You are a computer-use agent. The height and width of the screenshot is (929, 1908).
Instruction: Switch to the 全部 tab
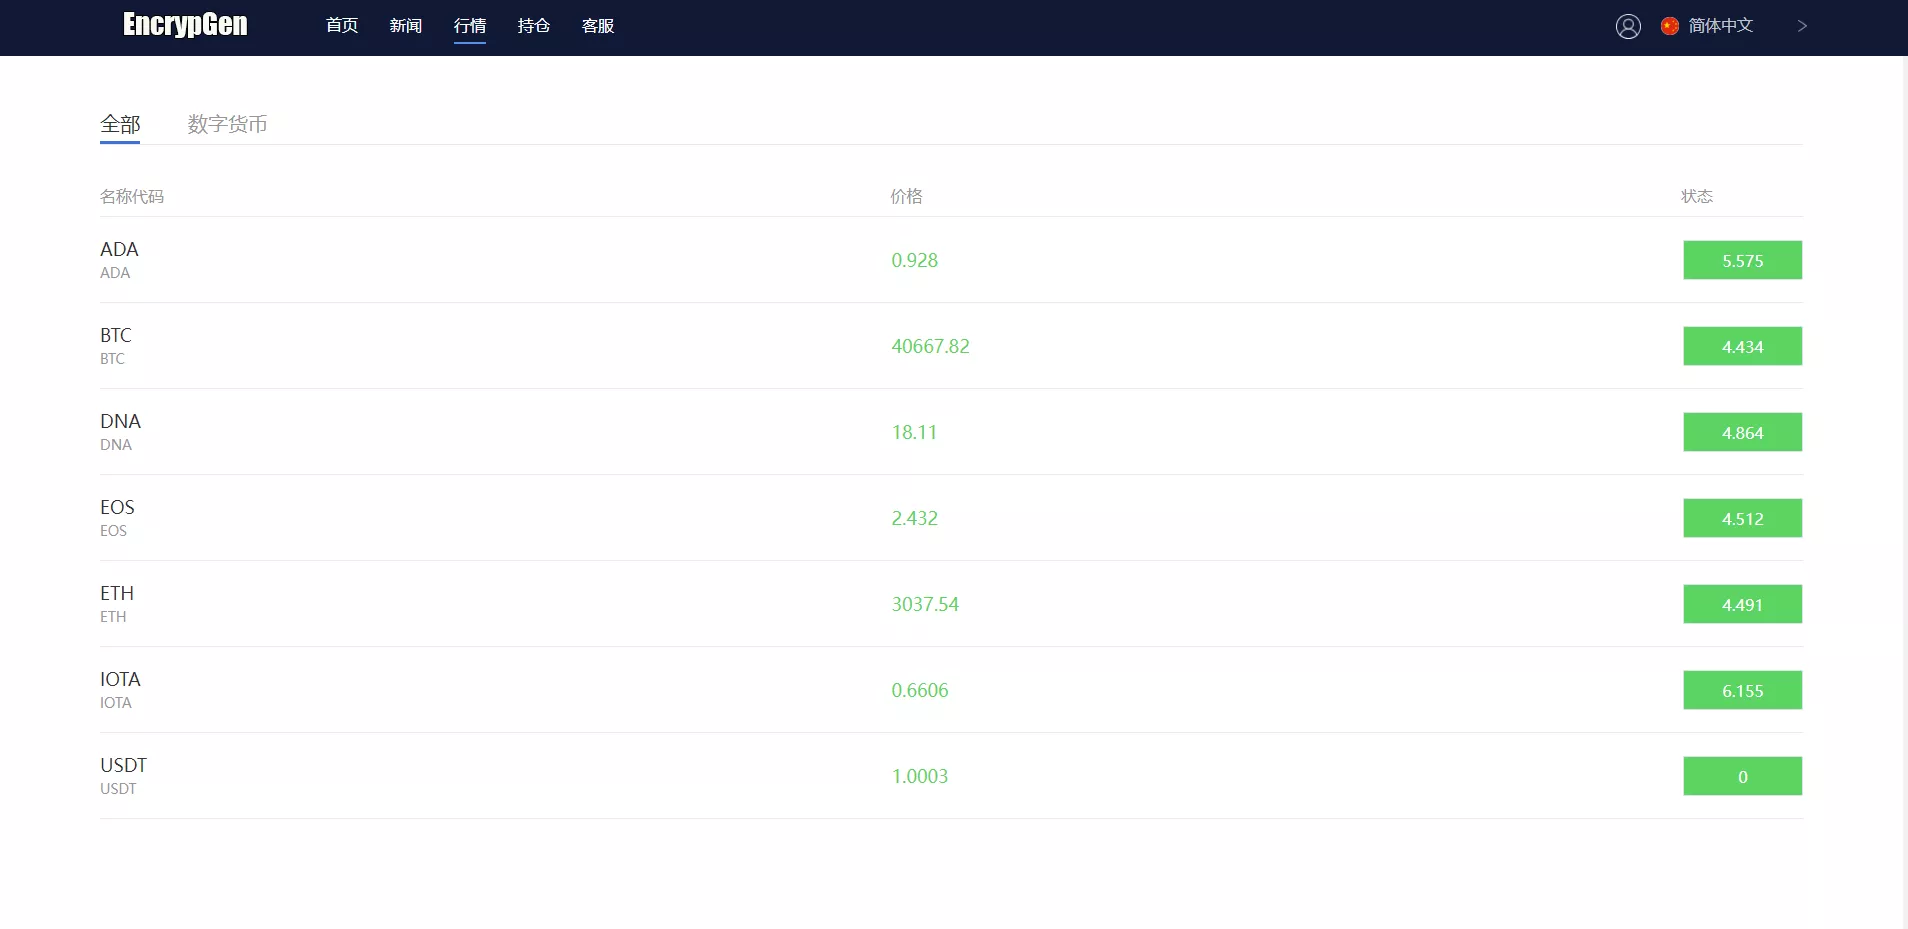point(120,124)
